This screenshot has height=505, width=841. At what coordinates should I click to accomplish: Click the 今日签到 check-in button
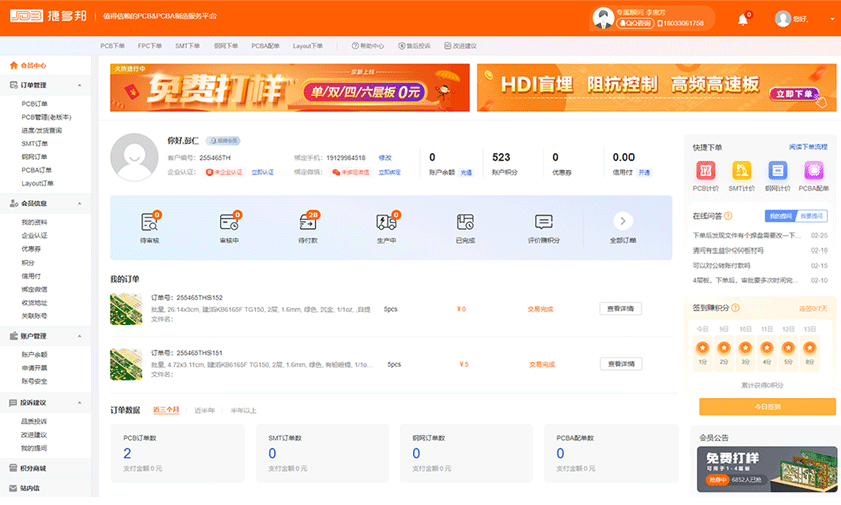(x=767, y=406)
